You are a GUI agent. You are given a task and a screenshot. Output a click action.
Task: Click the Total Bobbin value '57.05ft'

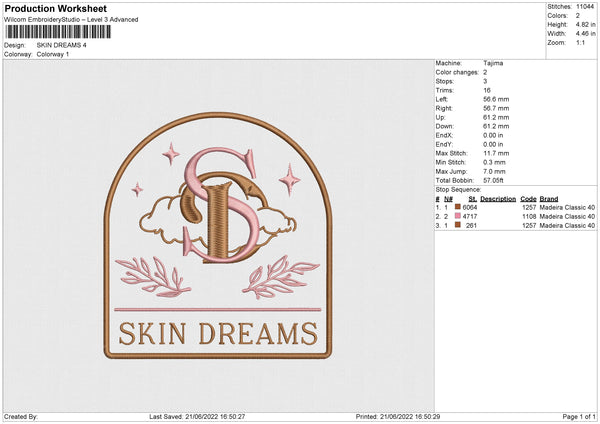coord(493,180)
